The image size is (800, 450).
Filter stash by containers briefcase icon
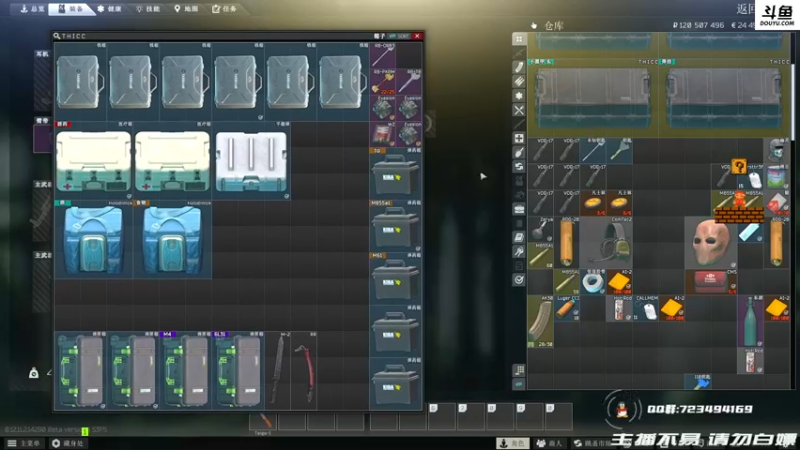click(x=519, y=209)
